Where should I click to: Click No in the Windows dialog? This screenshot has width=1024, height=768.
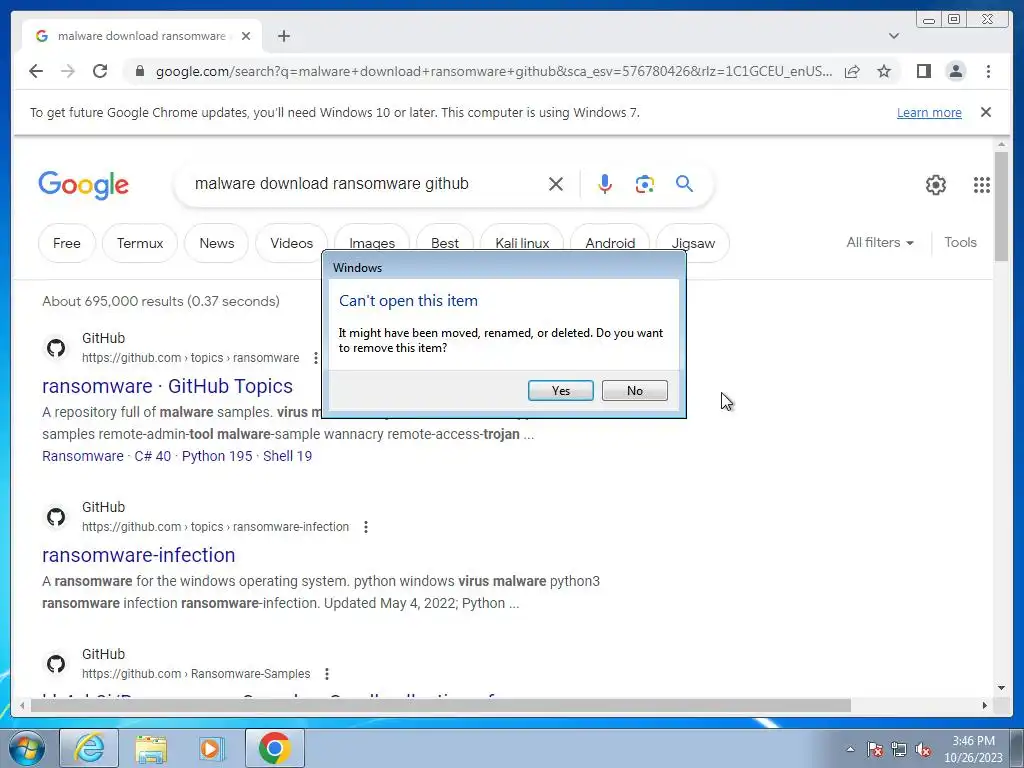(635, 391)
